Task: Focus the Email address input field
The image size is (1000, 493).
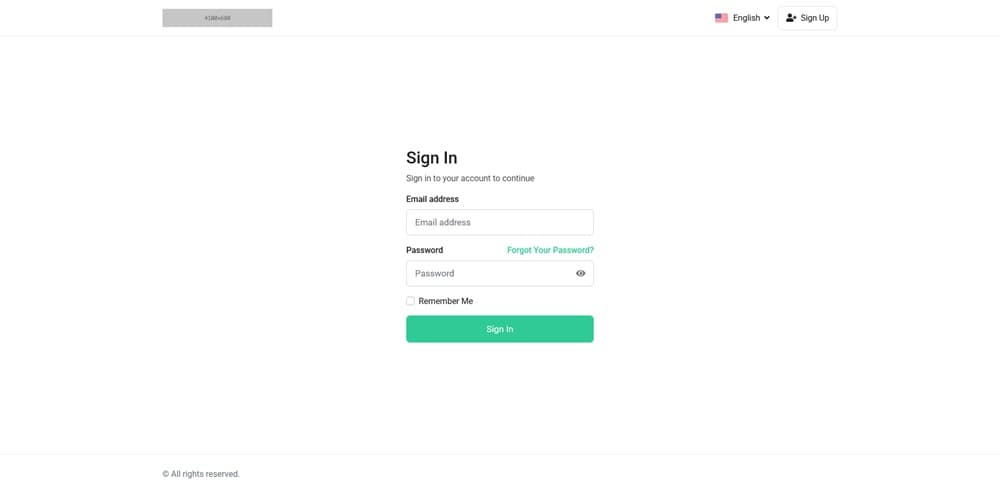Action: coord(499,222)
